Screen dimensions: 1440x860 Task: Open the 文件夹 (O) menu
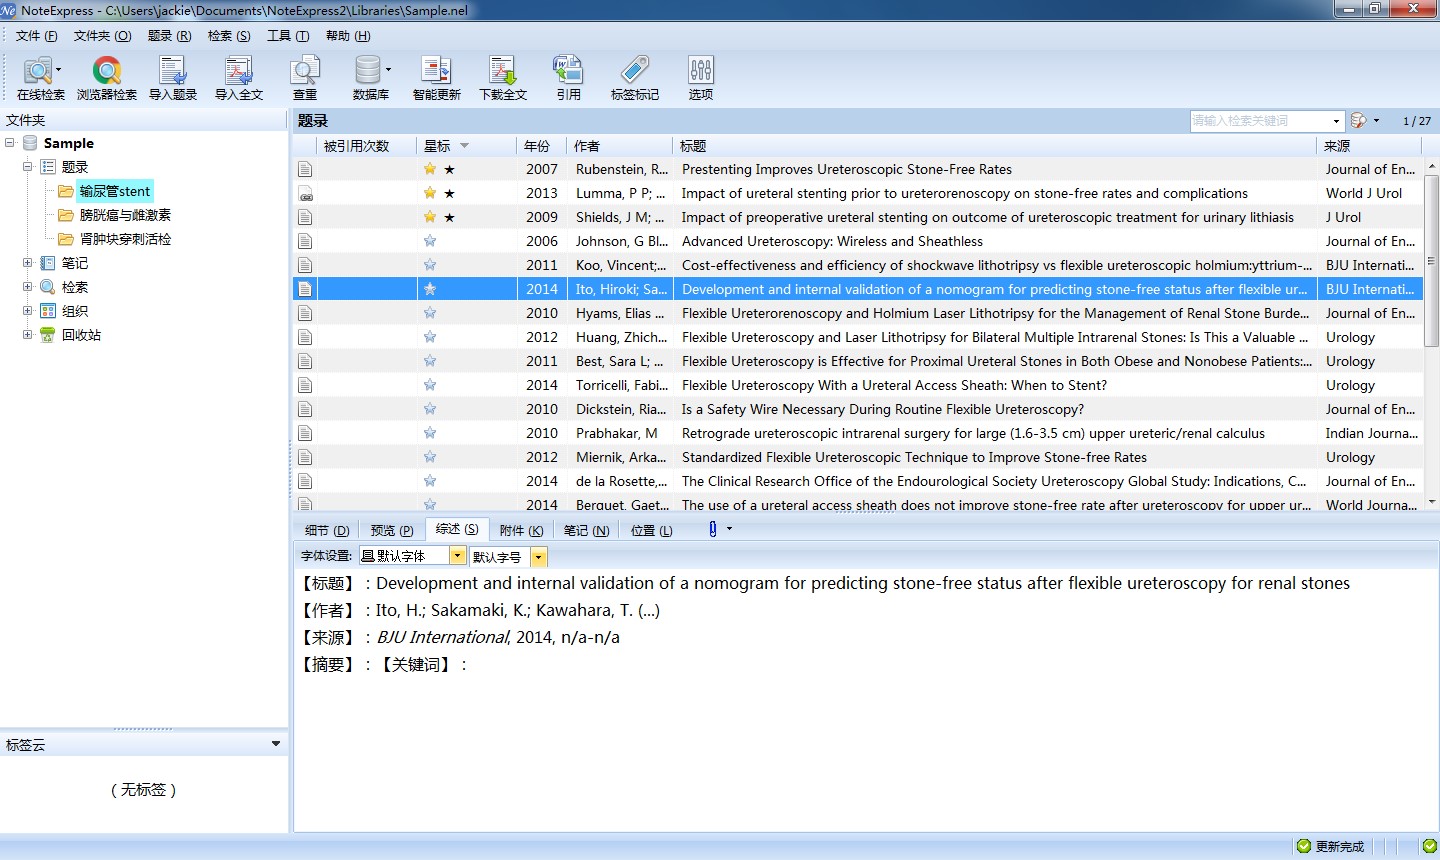click(102, 36)
